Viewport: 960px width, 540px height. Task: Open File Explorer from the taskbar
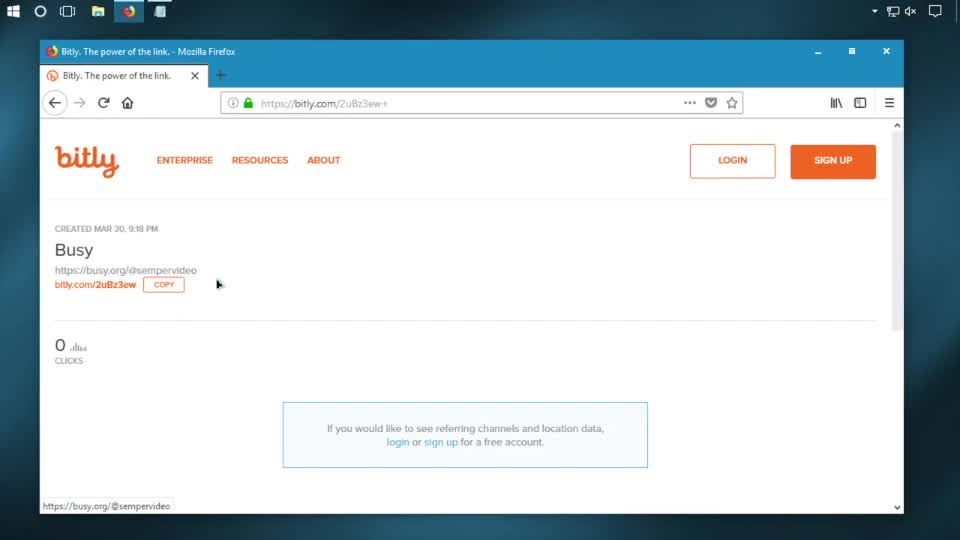point(98,11)
